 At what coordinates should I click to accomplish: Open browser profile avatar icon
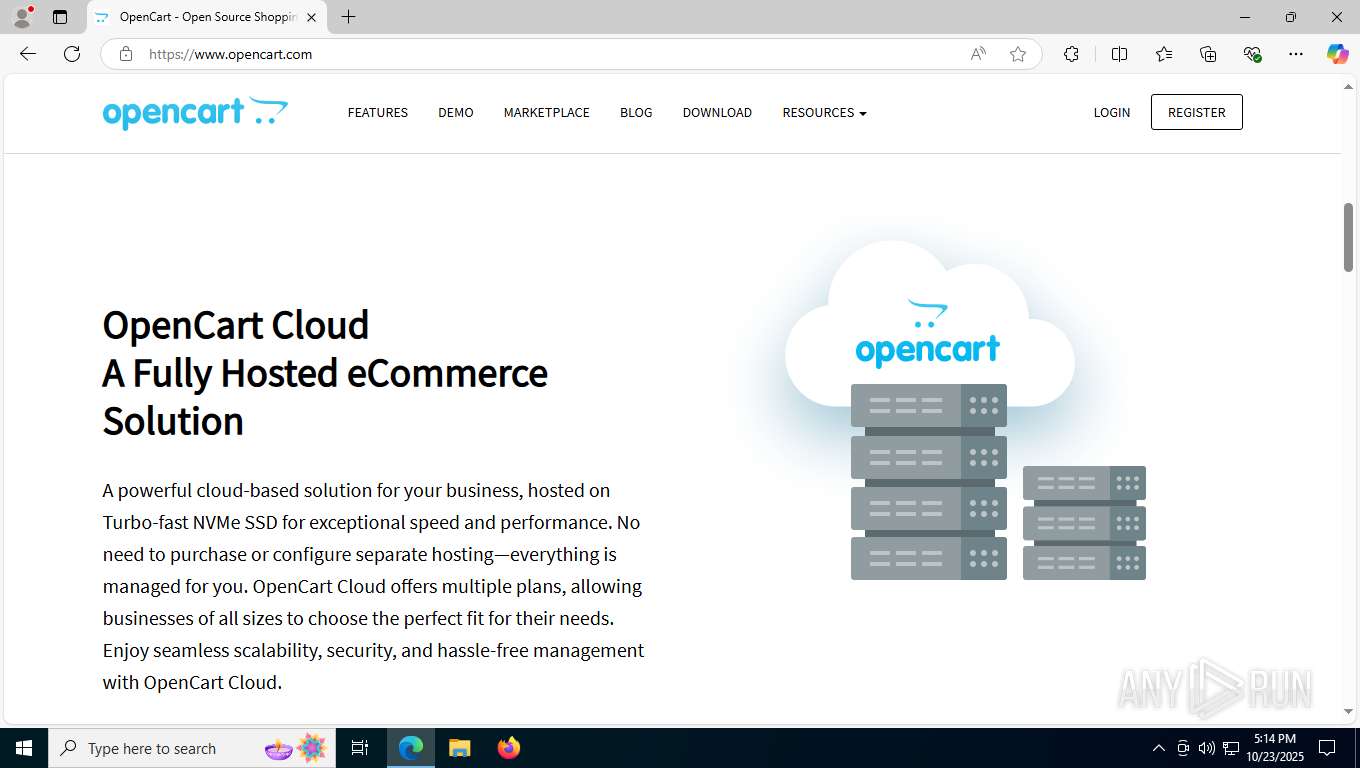[x=22, y=17]
